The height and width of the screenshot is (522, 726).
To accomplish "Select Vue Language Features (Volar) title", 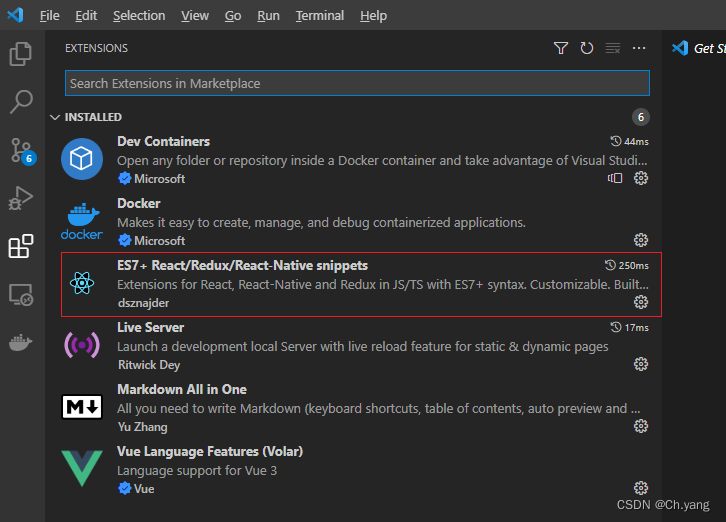I will 210,452.
